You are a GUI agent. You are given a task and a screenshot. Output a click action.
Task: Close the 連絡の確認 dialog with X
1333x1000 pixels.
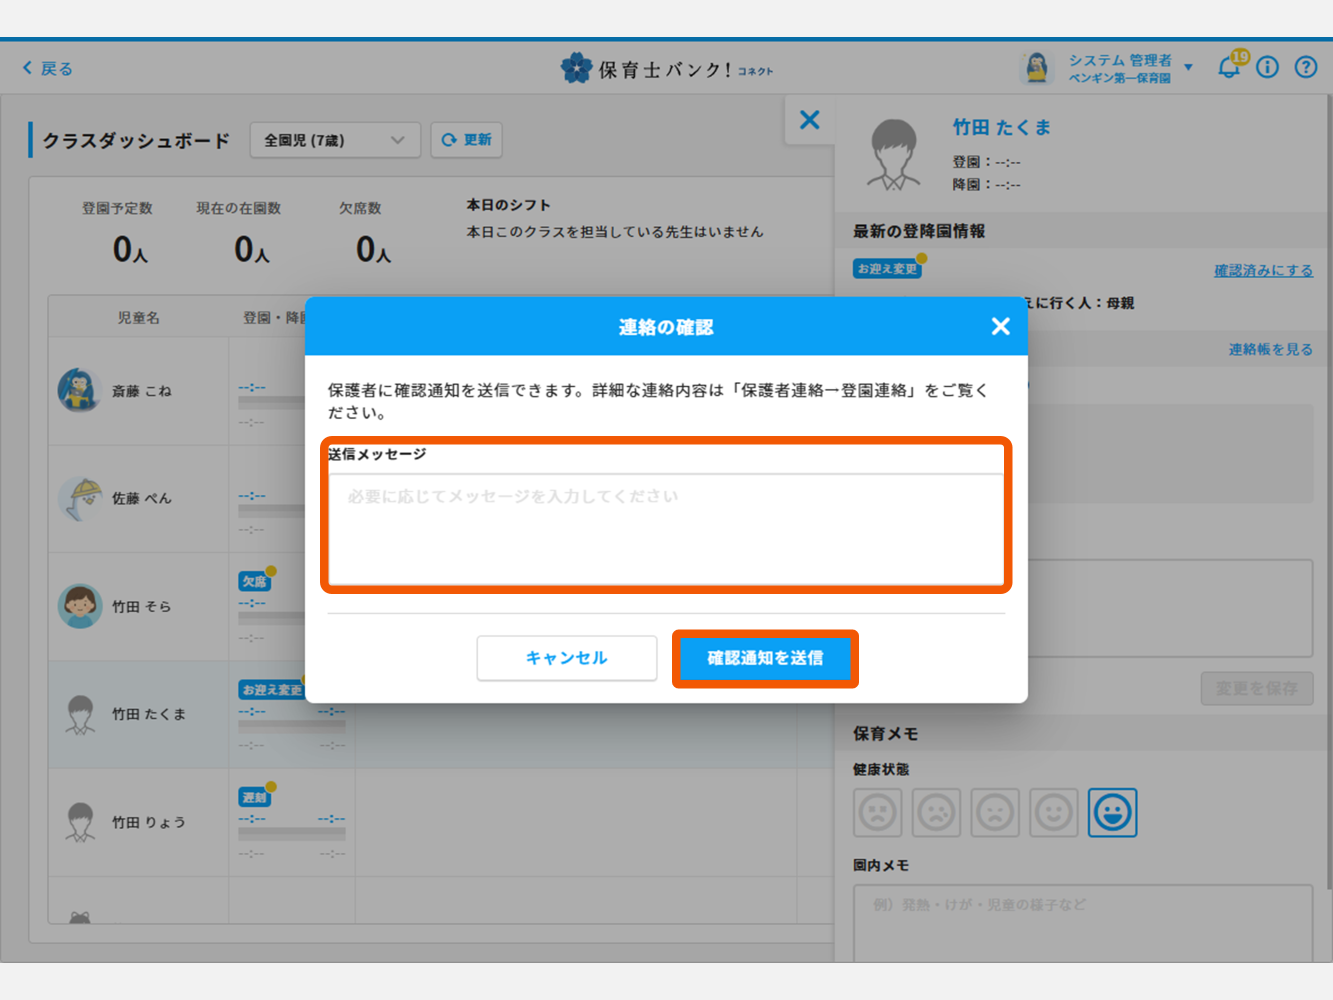pos(1000,326)
